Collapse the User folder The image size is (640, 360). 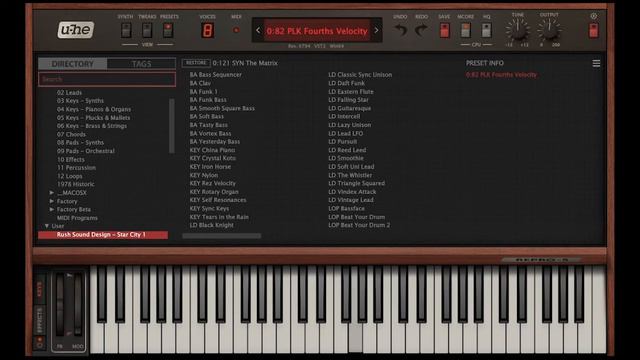coord(47,226)
